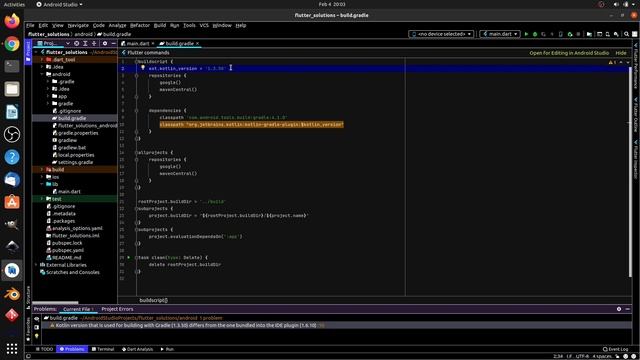Collapse the android folder

click(42, 74)
